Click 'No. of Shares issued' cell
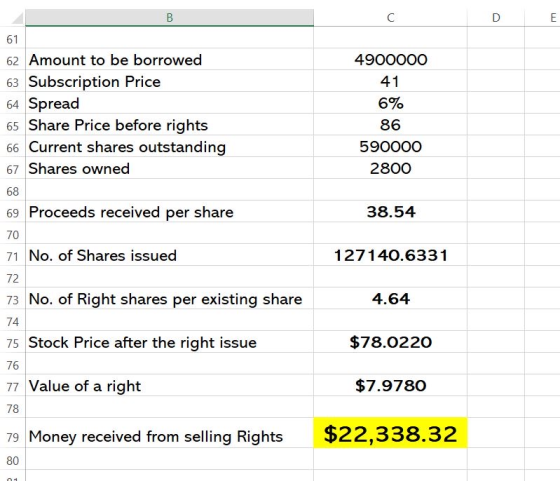The height and width of the screenshot is (481, 560). 170,256
